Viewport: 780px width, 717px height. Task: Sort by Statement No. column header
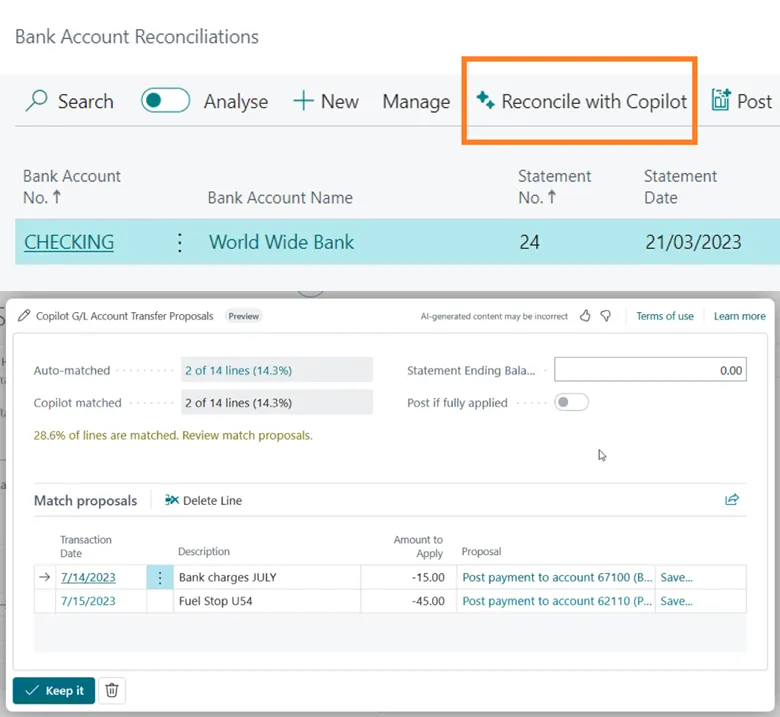click(554, 187)
